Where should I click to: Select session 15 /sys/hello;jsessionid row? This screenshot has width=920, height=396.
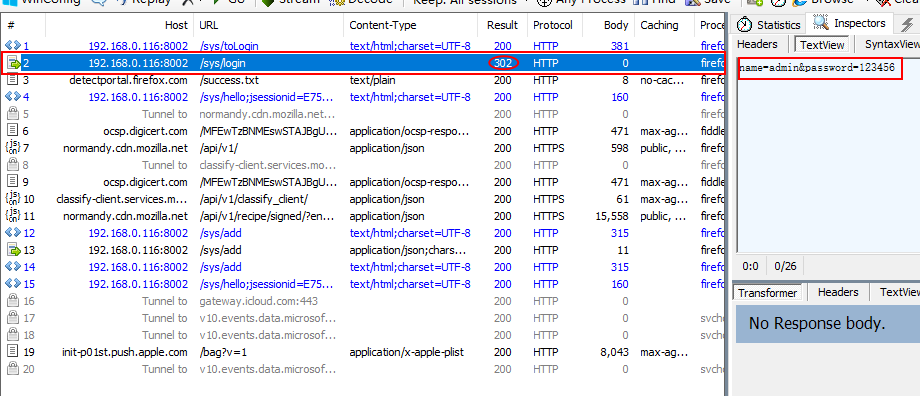point(363,285)
